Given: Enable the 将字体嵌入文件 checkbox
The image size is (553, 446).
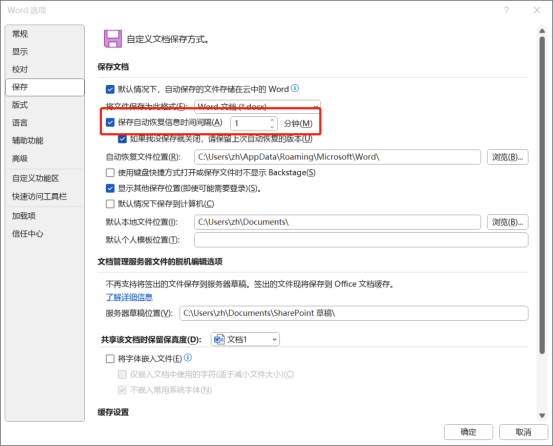Looking at the screenshot, I should click(x=110, y=359).
